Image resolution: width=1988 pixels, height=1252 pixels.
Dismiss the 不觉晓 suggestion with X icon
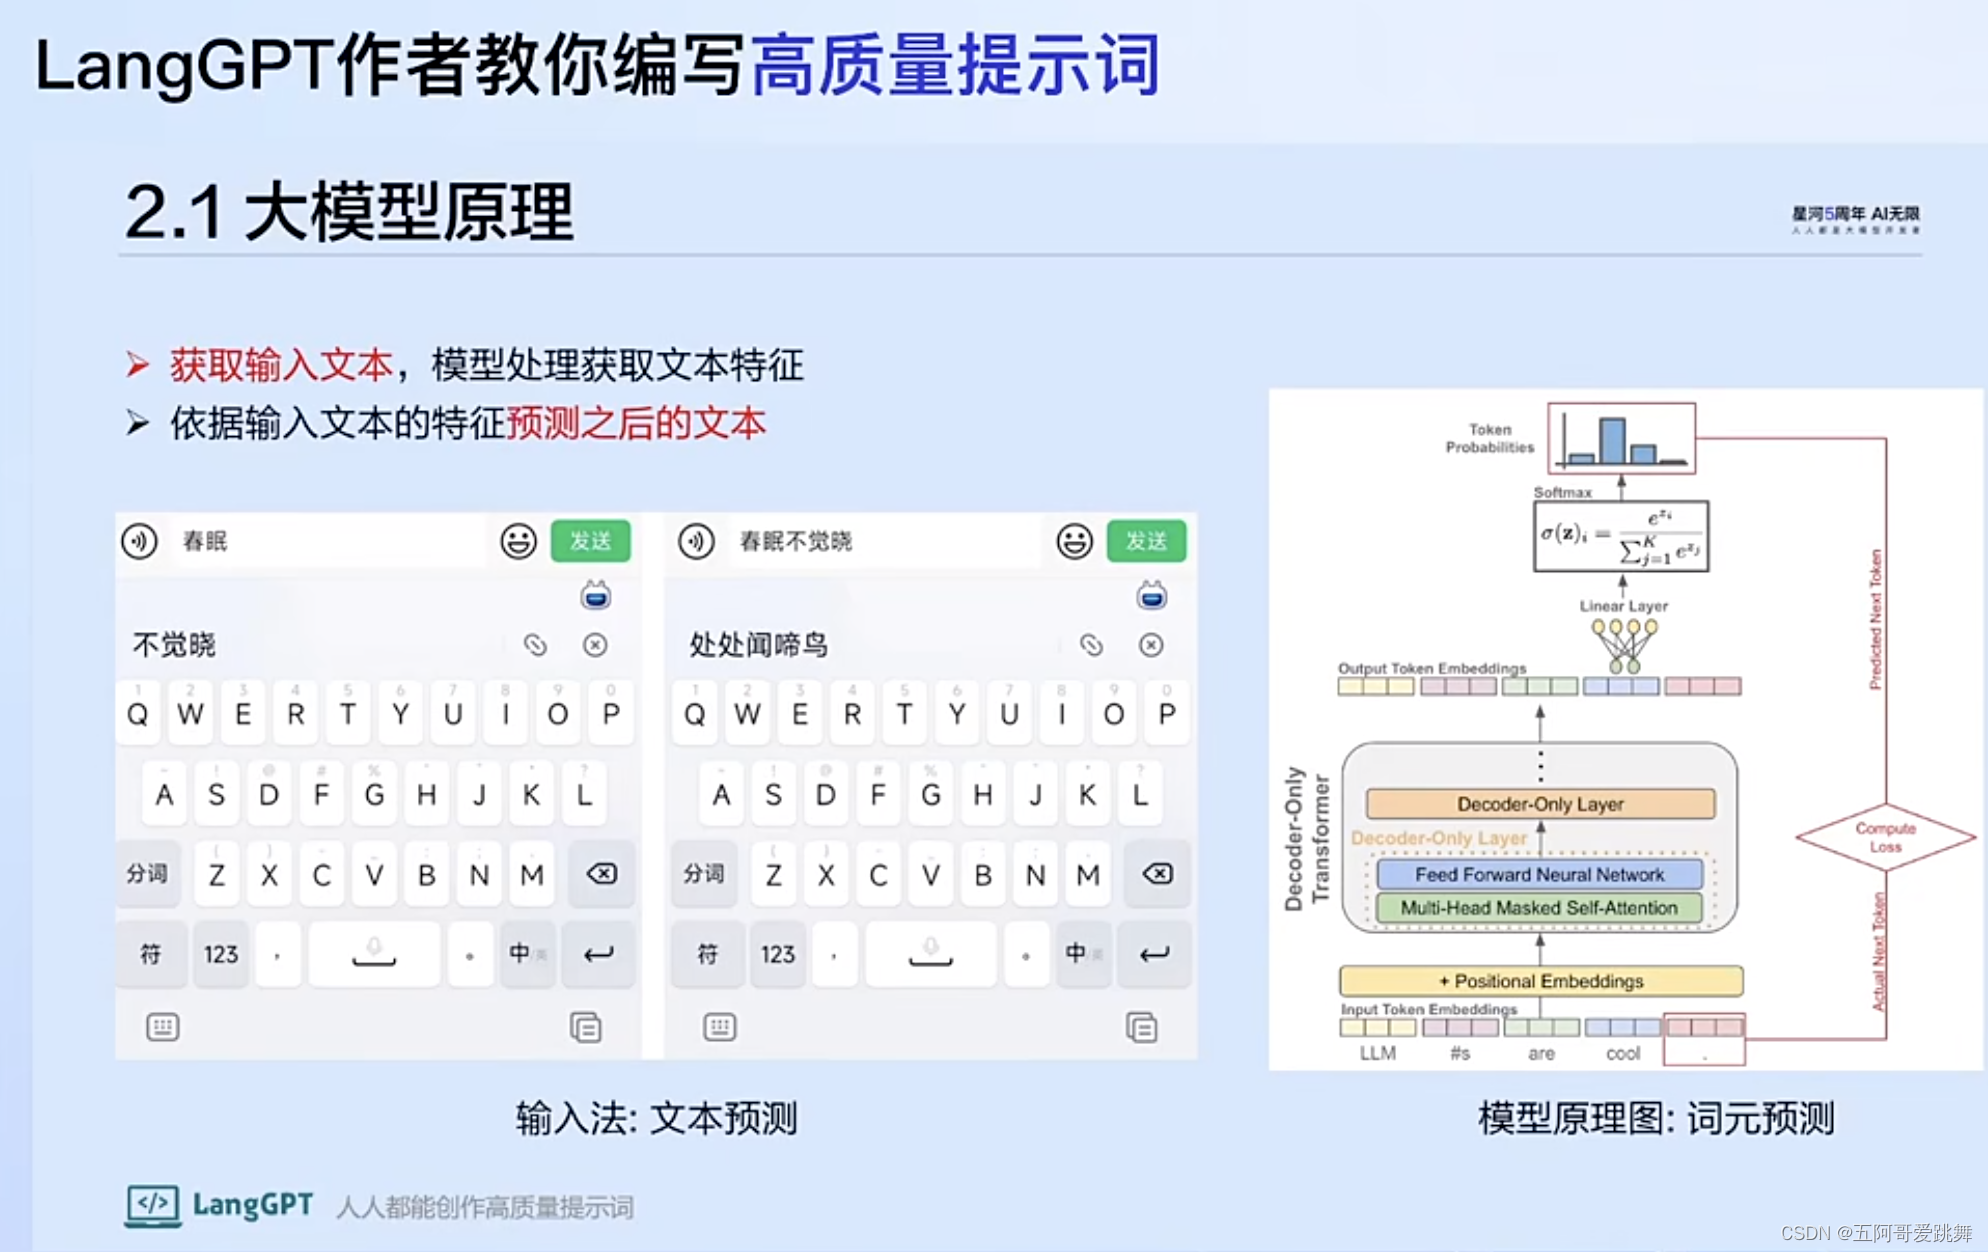pos(595,645)
